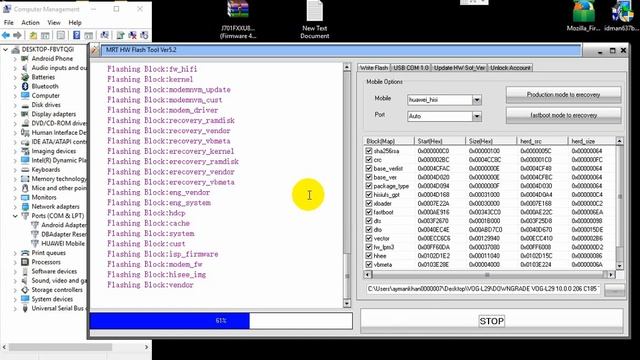Click the blue Help question mark icon
The height and width of the screenshot is (360, 640).
point(76,36)
